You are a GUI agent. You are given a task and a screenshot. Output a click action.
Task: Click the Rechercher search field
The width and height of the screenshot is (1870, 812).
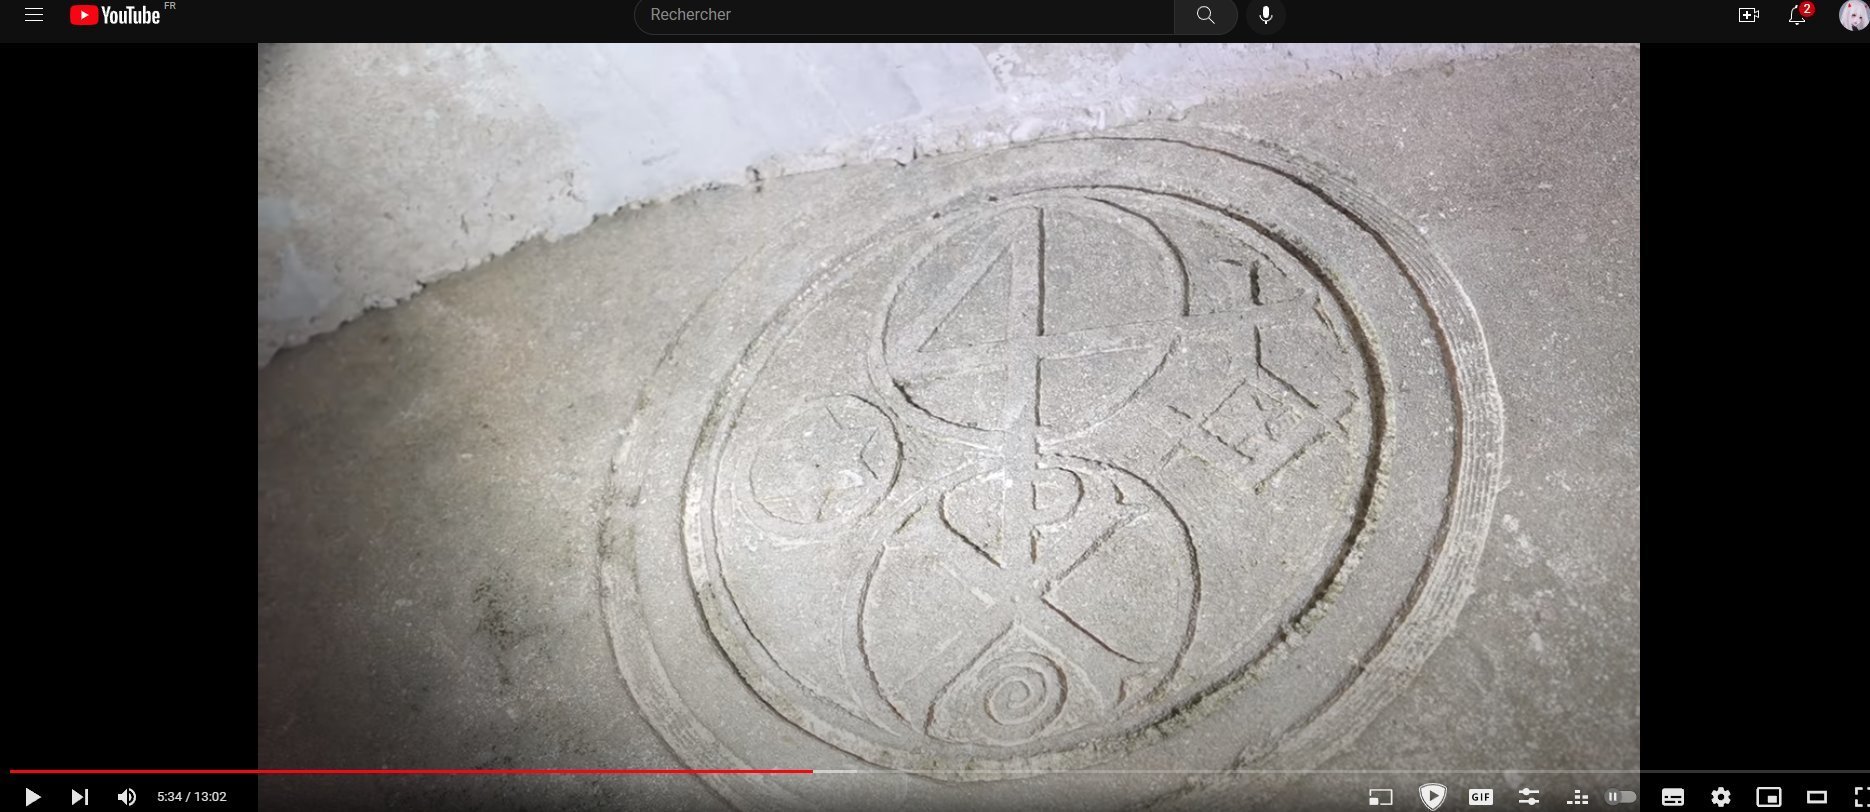(x=904, y=15)
